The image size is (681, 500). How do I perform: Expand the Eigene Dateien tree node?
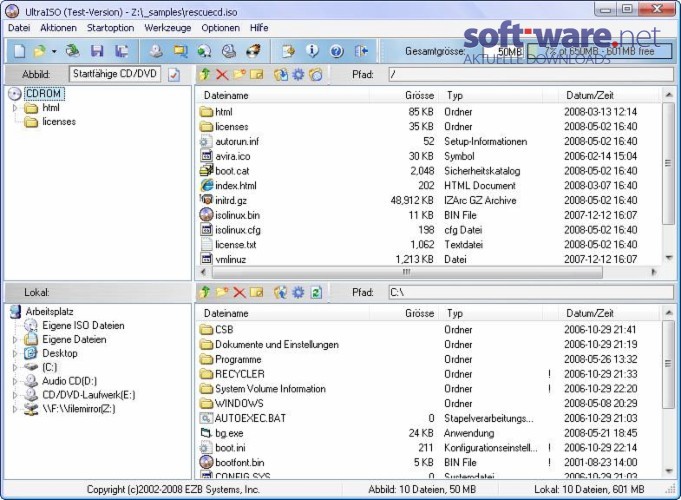pyautogui.click(x=15, y=339)
